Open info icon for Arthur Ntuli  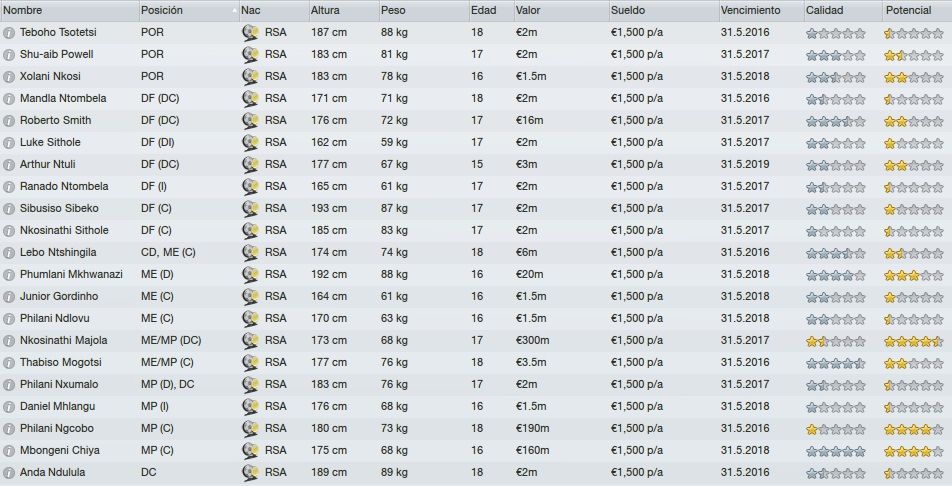pyautogui.click(x=8, y=165)
